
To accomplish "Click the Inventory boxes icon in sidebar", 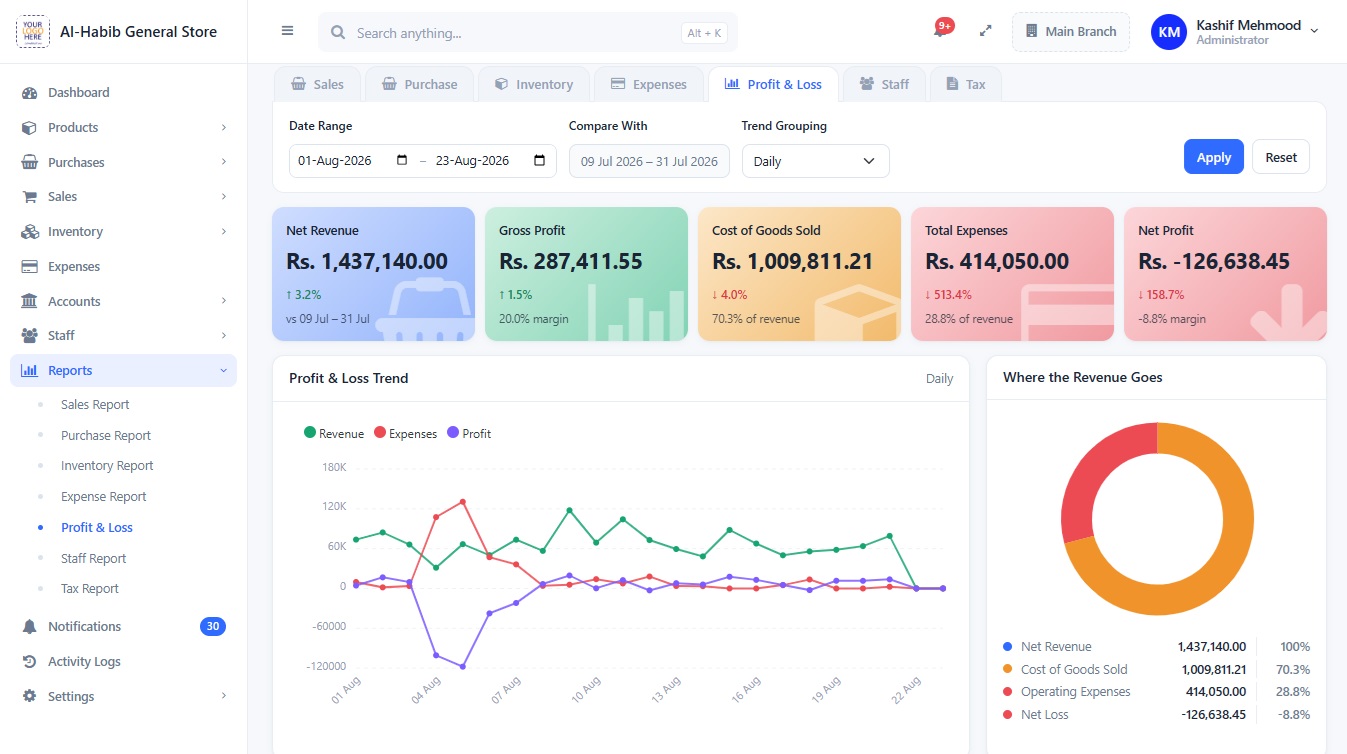I will [x=29, y=232].
